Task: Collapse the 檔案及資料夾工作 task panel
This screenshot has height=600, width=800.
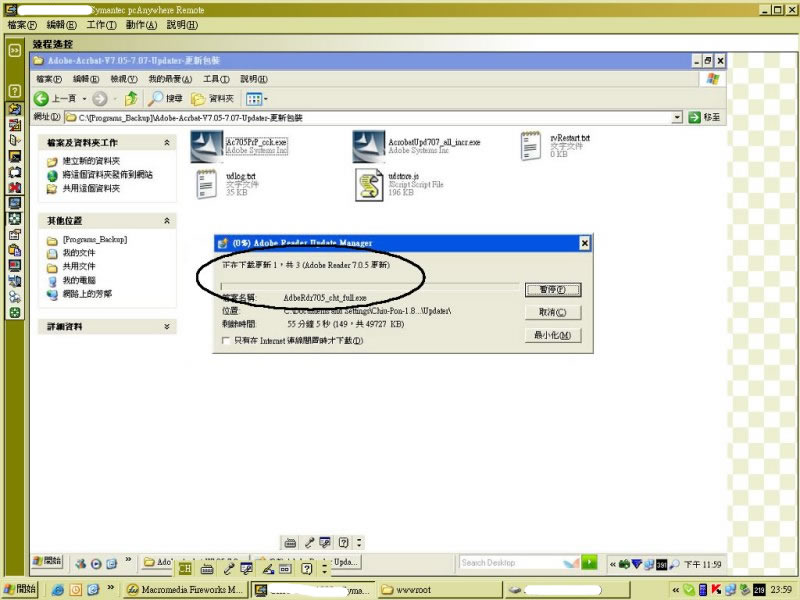Action: click(x=167, y=143)
